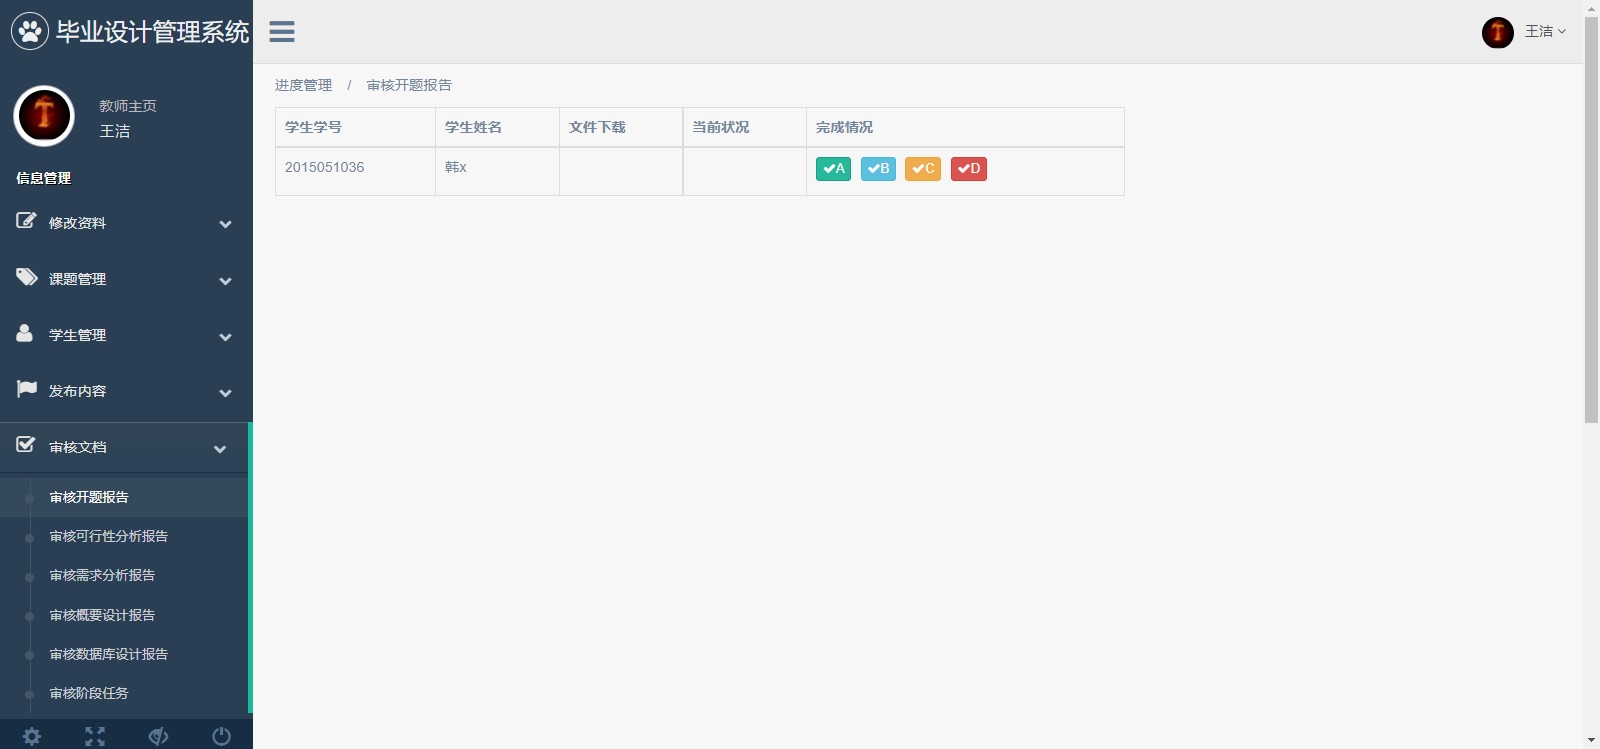
Task: Click the fullscreen arrows icon
Action: 95,737
